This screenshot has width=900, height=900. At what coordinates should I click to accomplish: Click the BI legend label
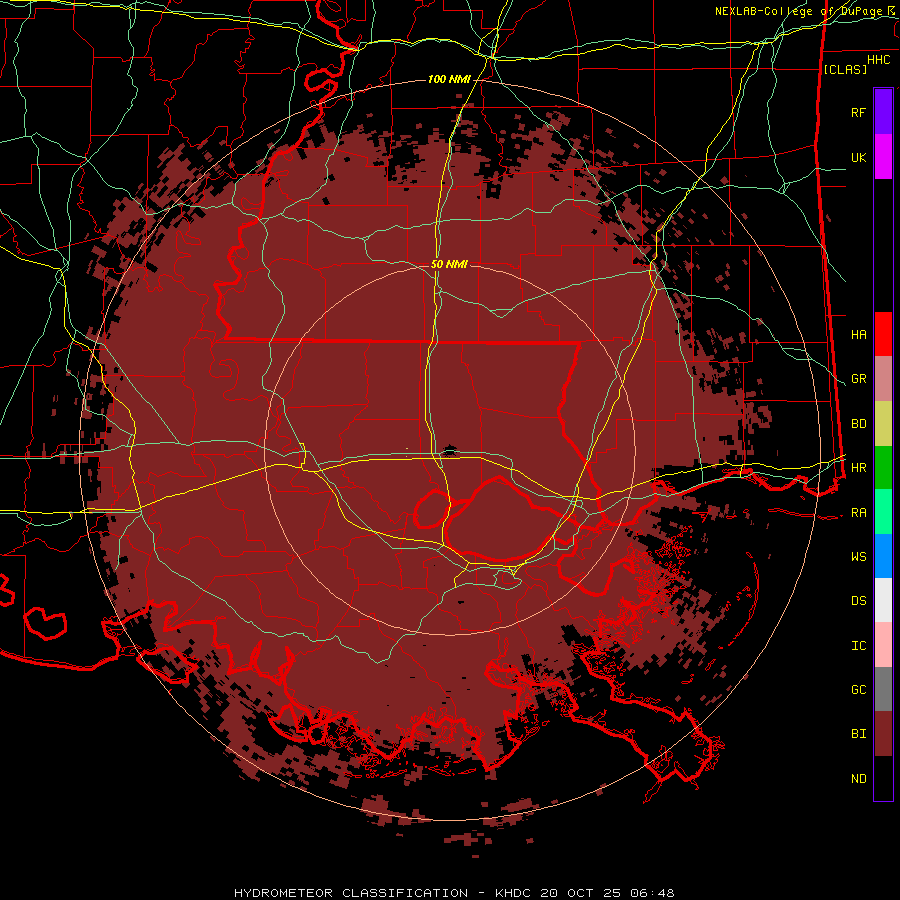(858, 734)
